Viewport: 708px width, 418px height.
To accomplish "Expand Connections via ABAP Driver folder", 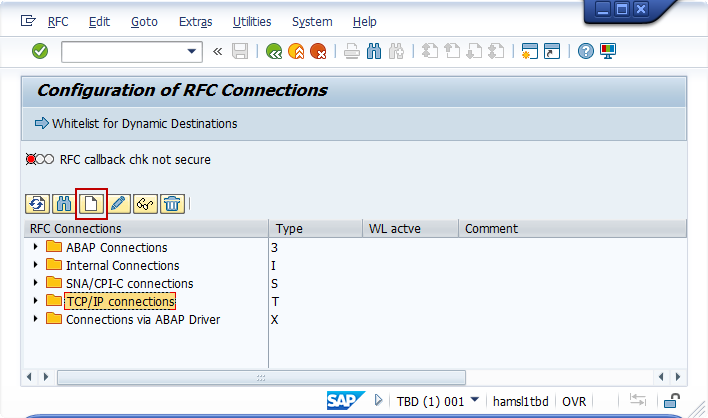I will [x=37, y=319].
